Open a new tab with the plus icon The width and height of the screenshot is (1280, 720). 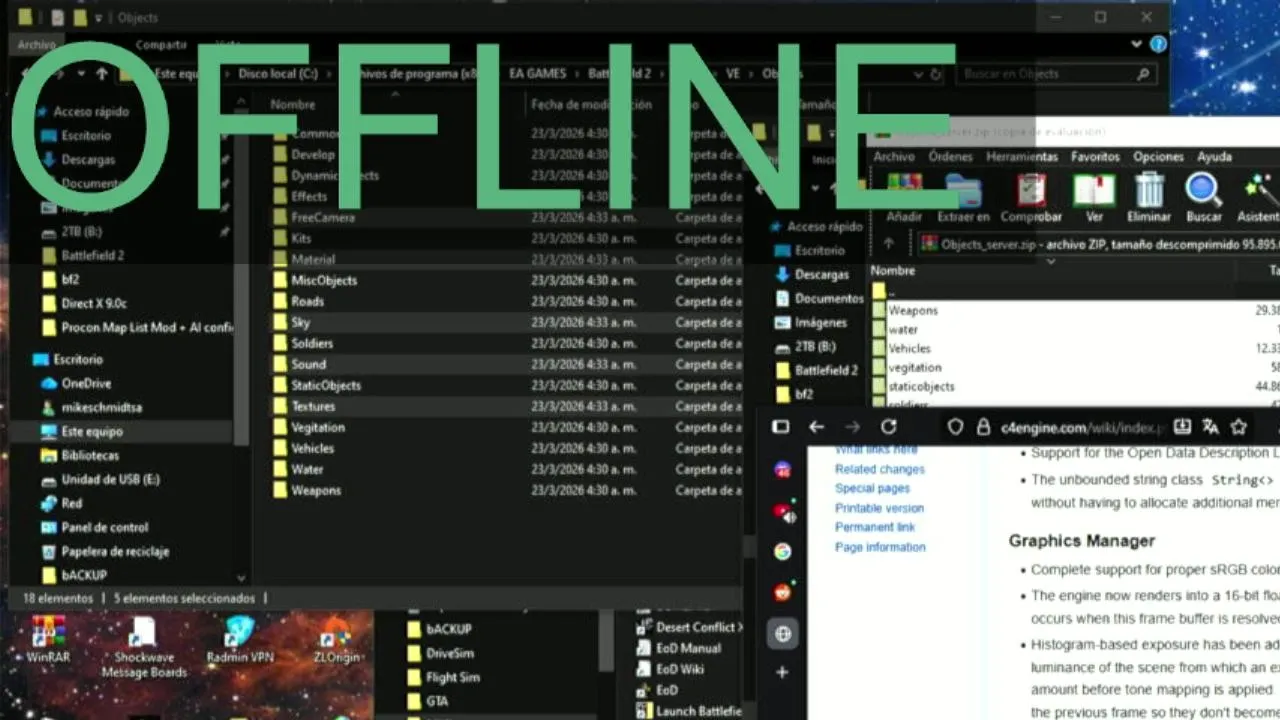point(782,672)
